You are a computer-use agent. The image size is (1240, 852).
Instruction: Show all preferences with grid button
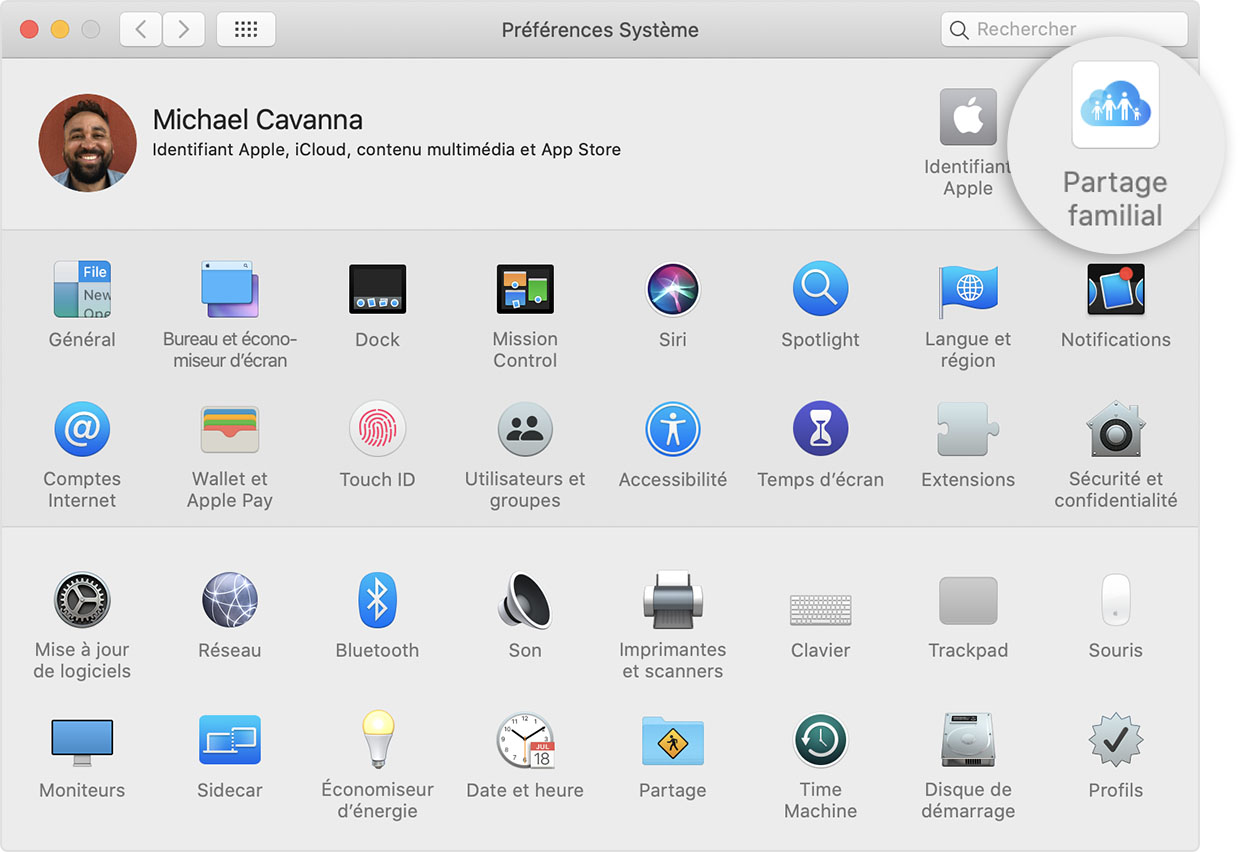click(246, 30)
